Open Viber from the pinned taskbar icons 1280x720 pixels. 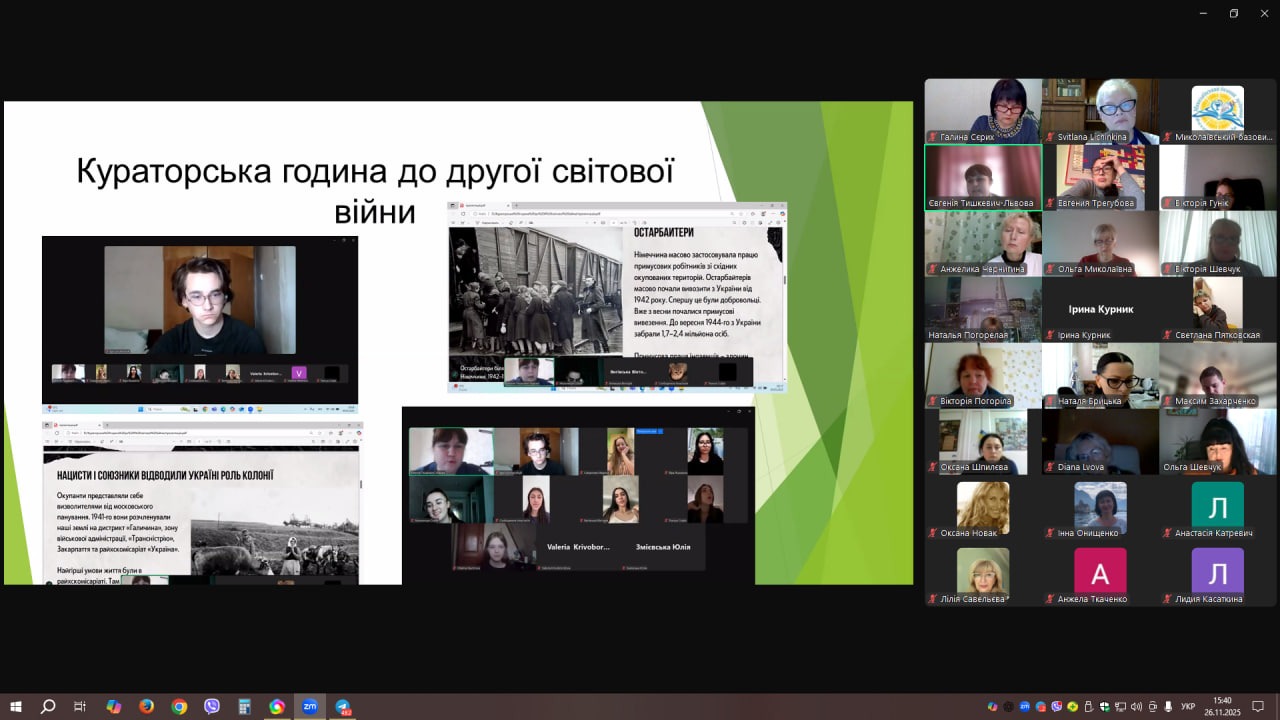point(212,706)
